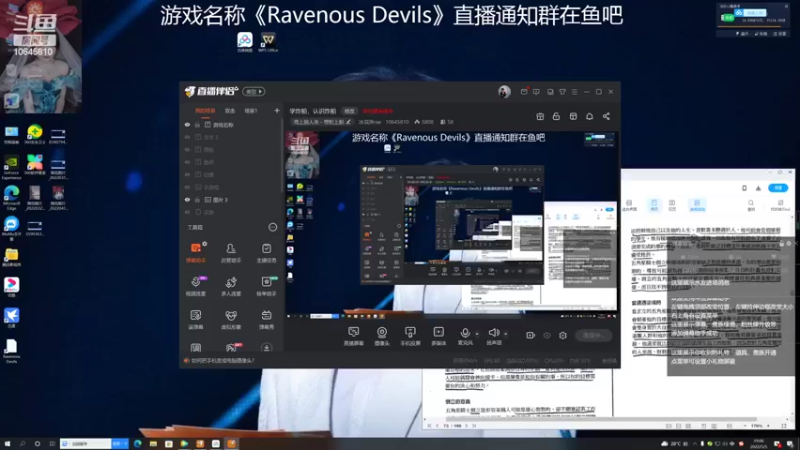
Task: Open the 视频连麦 tool
Action: coord(195,286)
